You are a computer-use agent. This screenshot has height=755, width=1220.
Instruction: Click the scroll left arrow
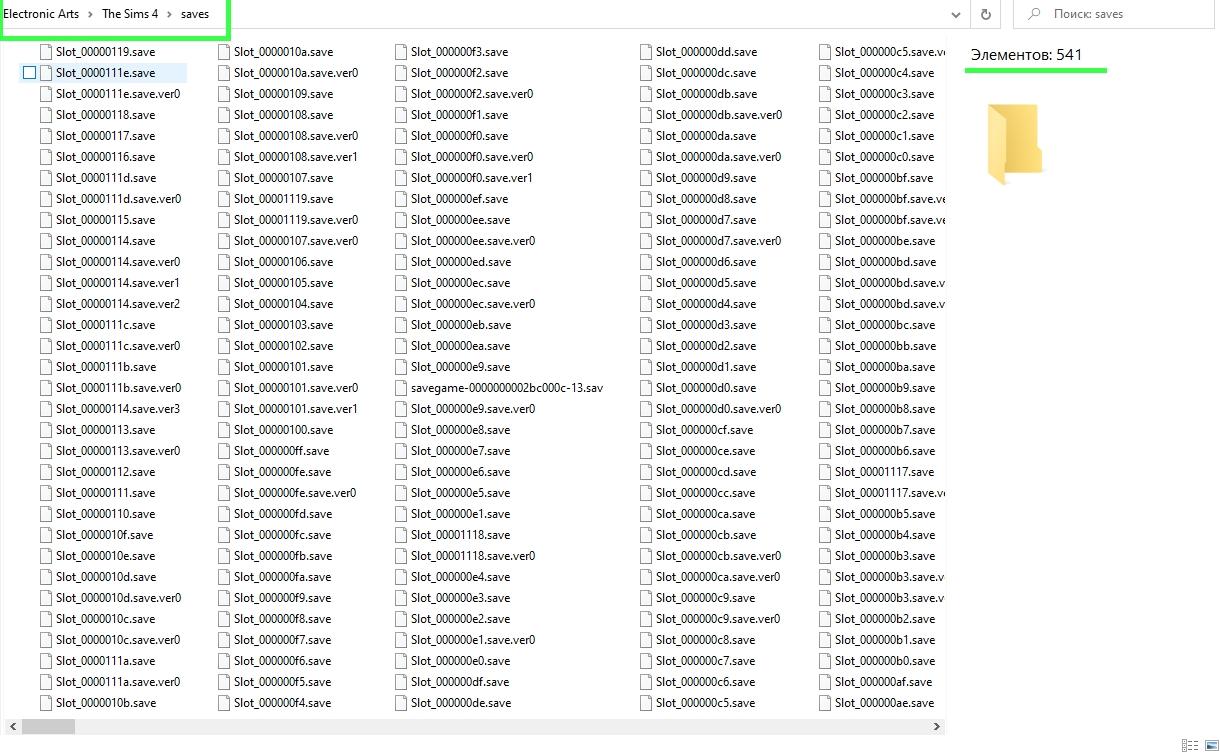pos(10,726)
